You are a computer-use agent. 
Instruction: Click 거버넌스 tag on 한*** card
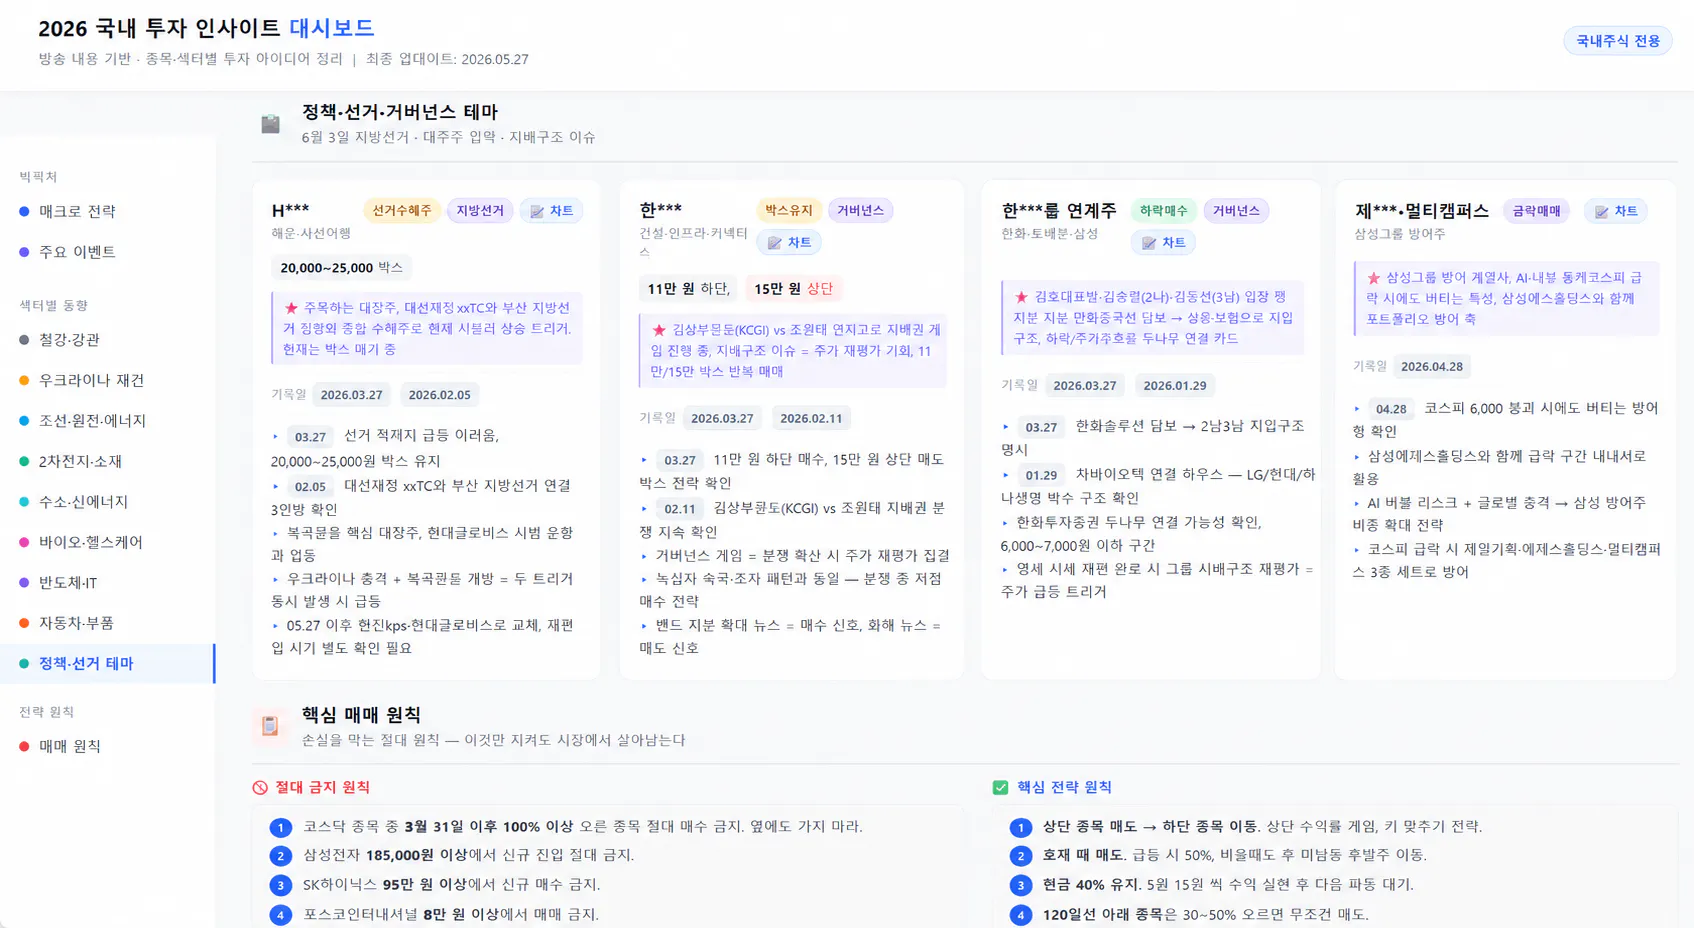[x=860, y=210]
